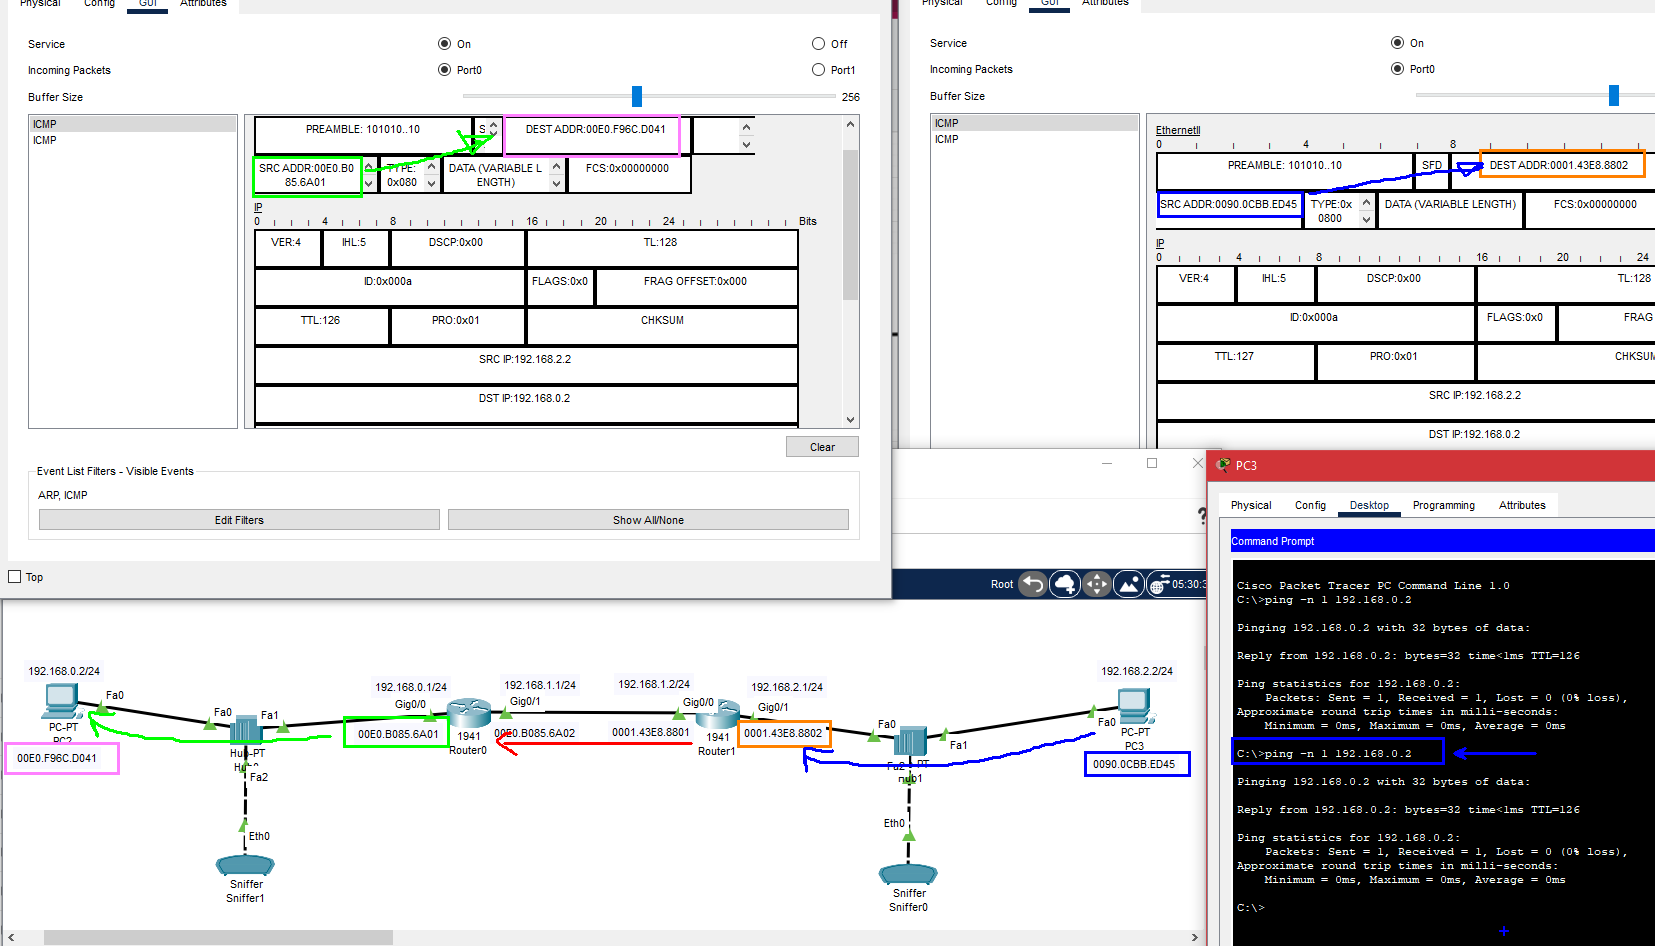Viewport: 1669px width, 952px height.
Task: Click the Sniffer0 device icon
Action: 908,875
